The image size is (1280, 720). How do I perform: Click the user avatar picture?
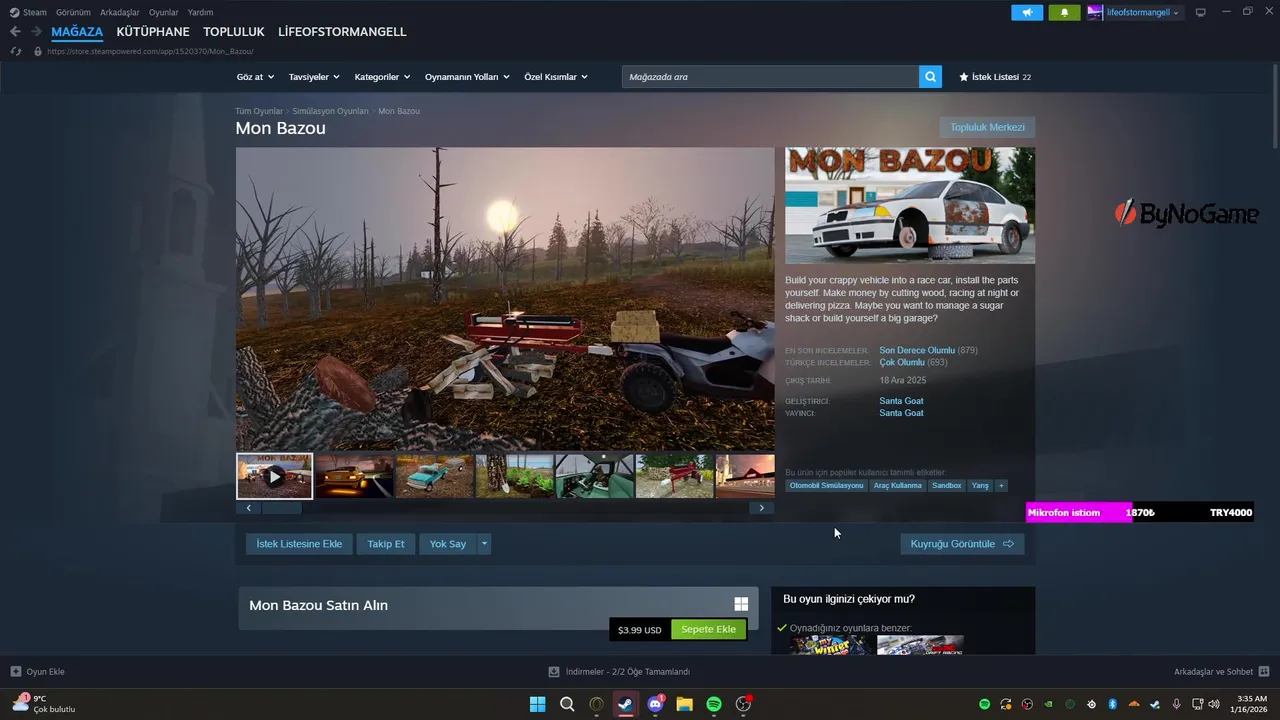pyautogui.click(x=1095, y=13)
